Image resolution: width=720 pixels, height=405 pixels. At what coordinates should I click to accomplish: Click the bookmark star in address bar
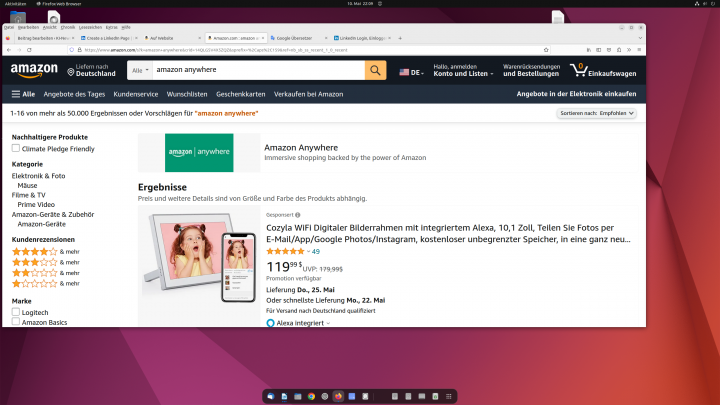click(546, 50)
